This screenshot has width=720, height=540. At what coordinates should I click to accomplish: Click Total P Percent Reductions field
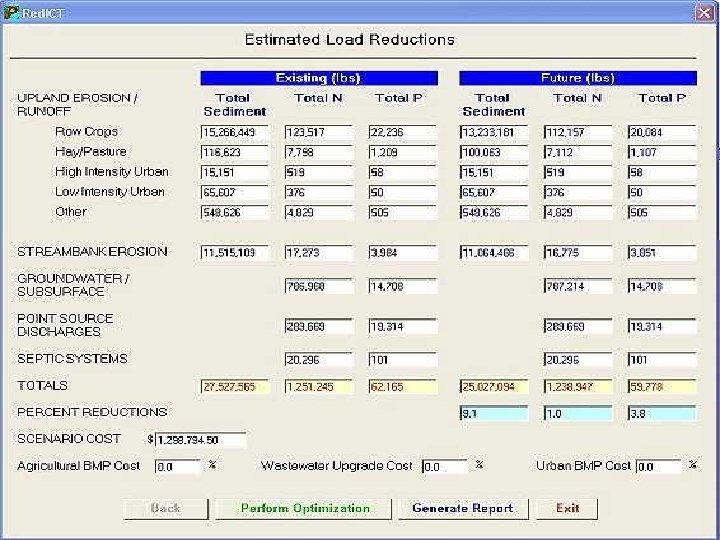pyautogui.click(x=660, y=413)
